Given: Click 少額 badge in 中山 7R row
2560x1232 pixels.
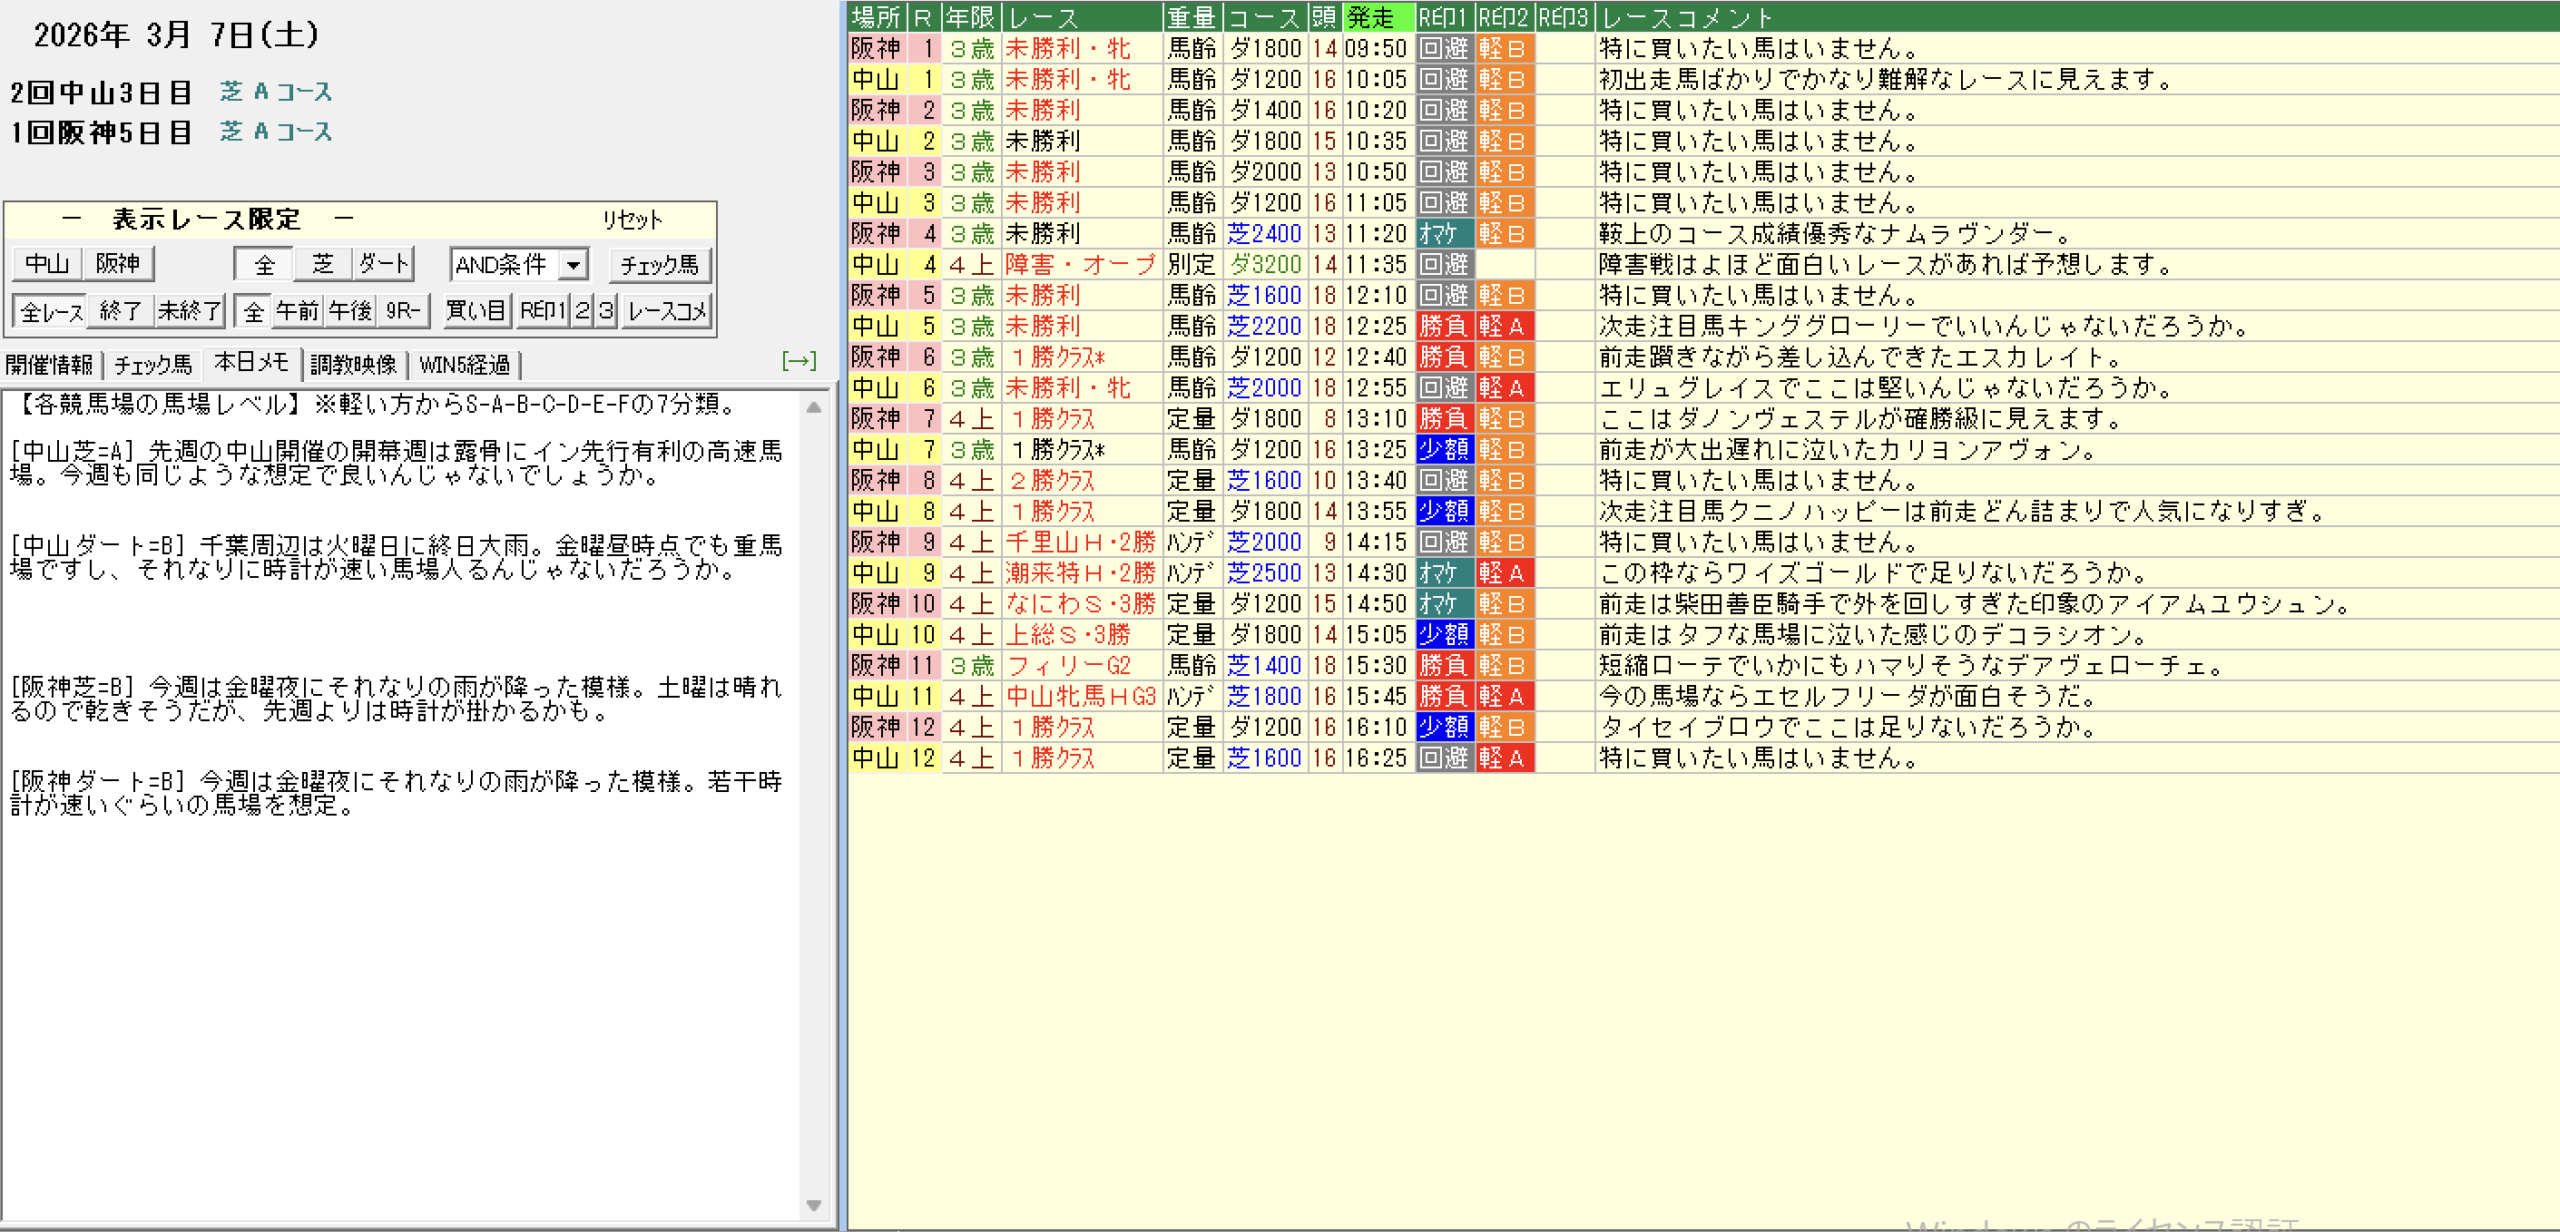Looking at the screenshot, I should click(1444, 450).
